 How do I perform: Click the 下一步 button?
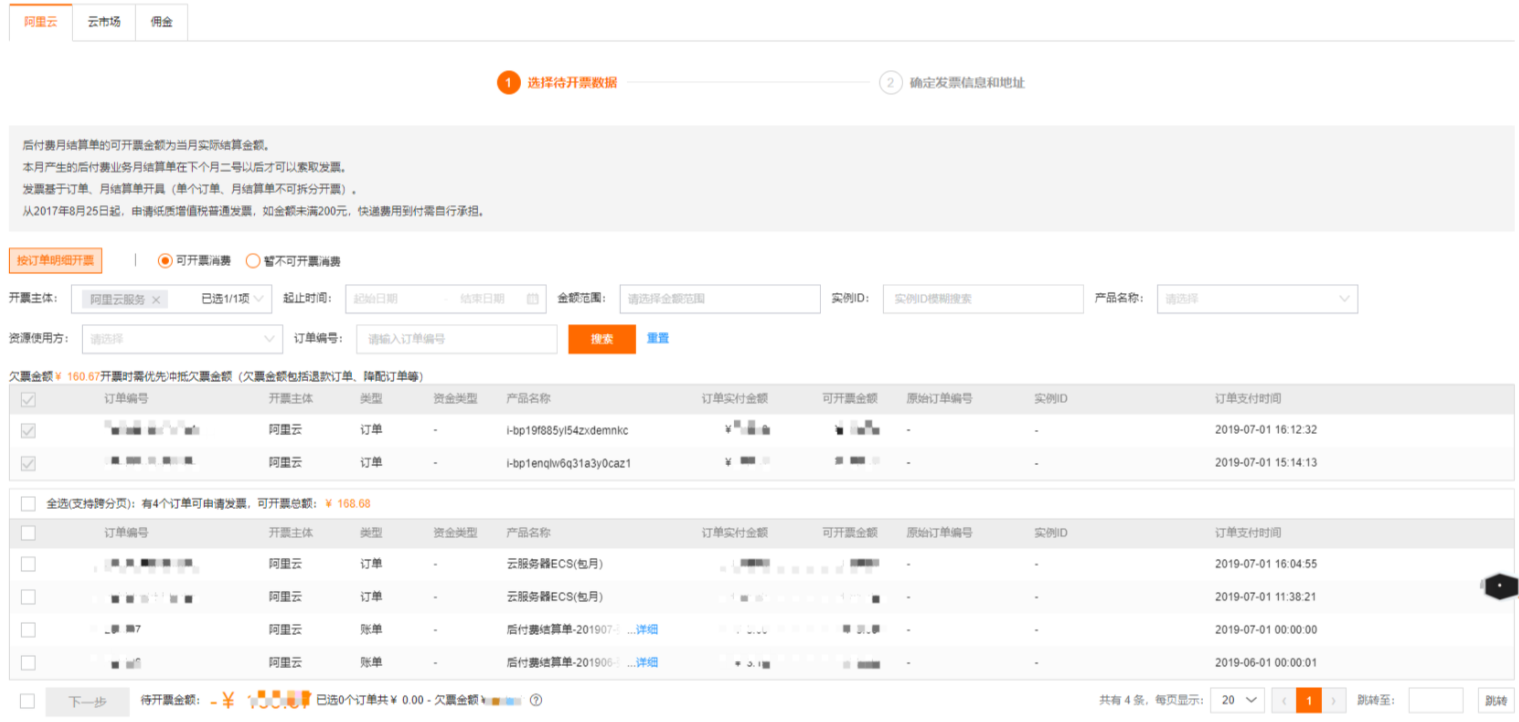tap(87, 702)
